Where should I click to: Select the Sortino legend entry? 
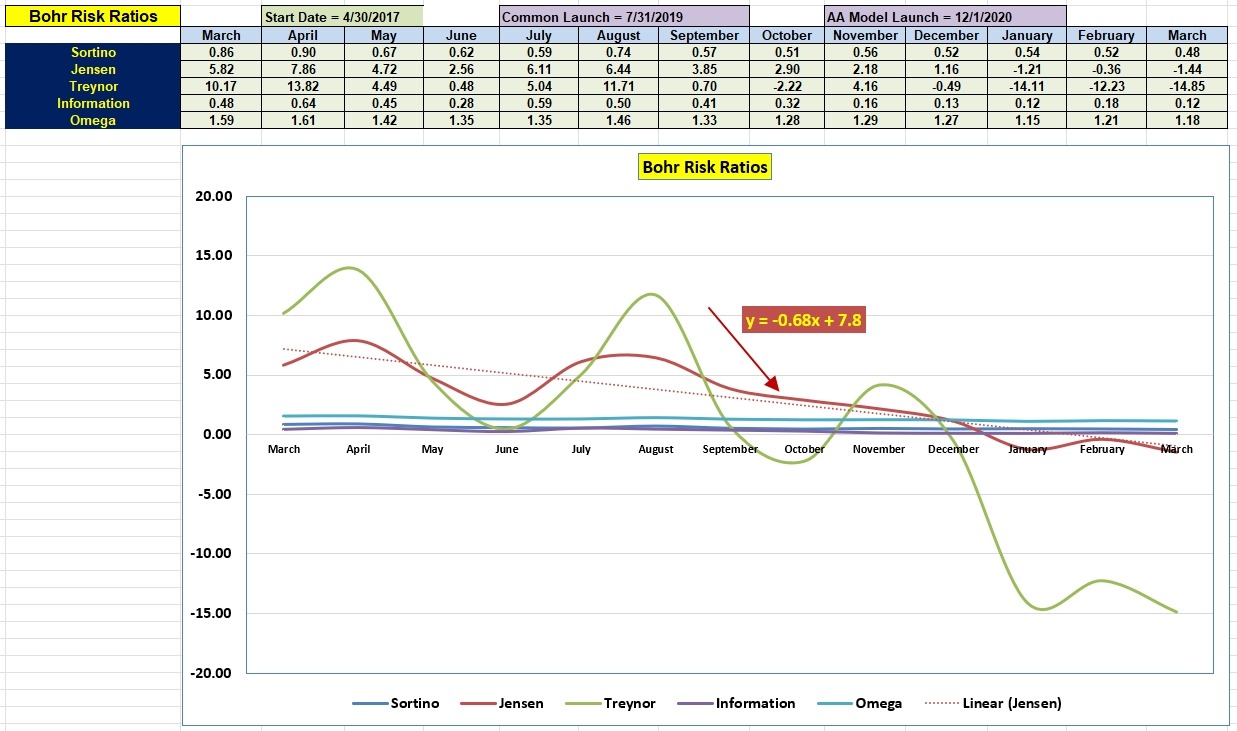(396, 703)
